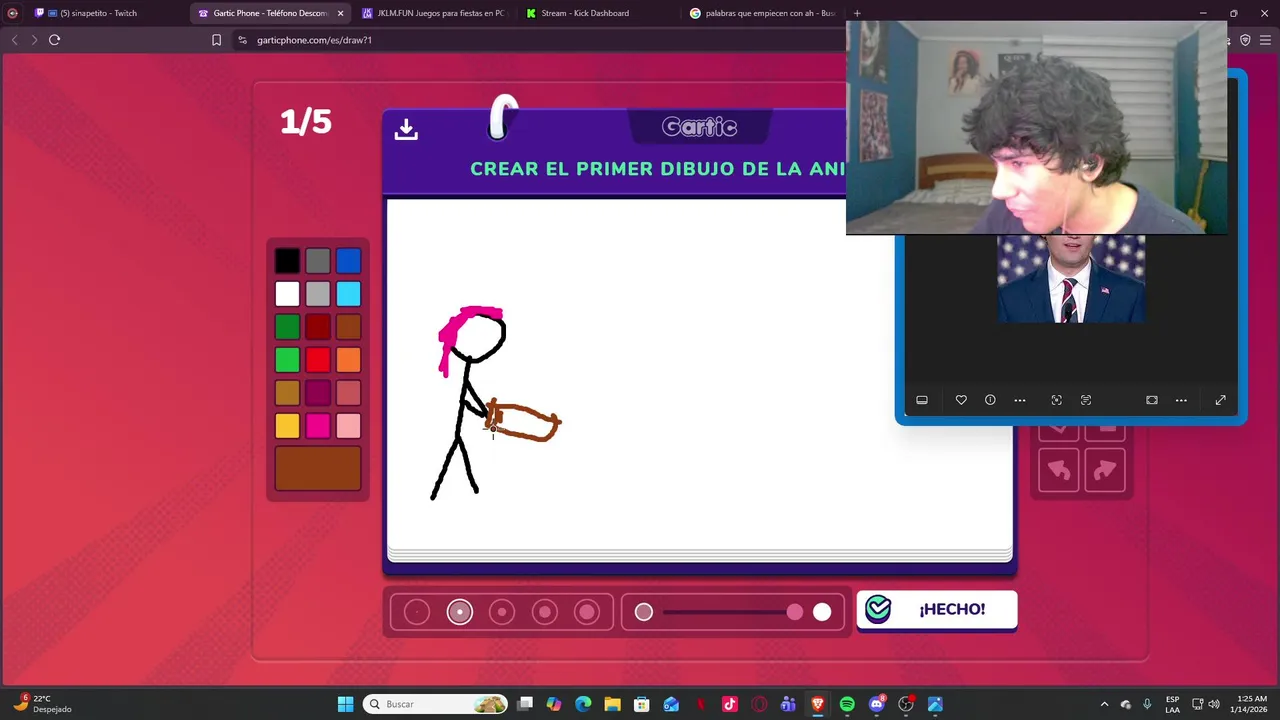Open the Windows Start menu

click(x=345, y=704)
